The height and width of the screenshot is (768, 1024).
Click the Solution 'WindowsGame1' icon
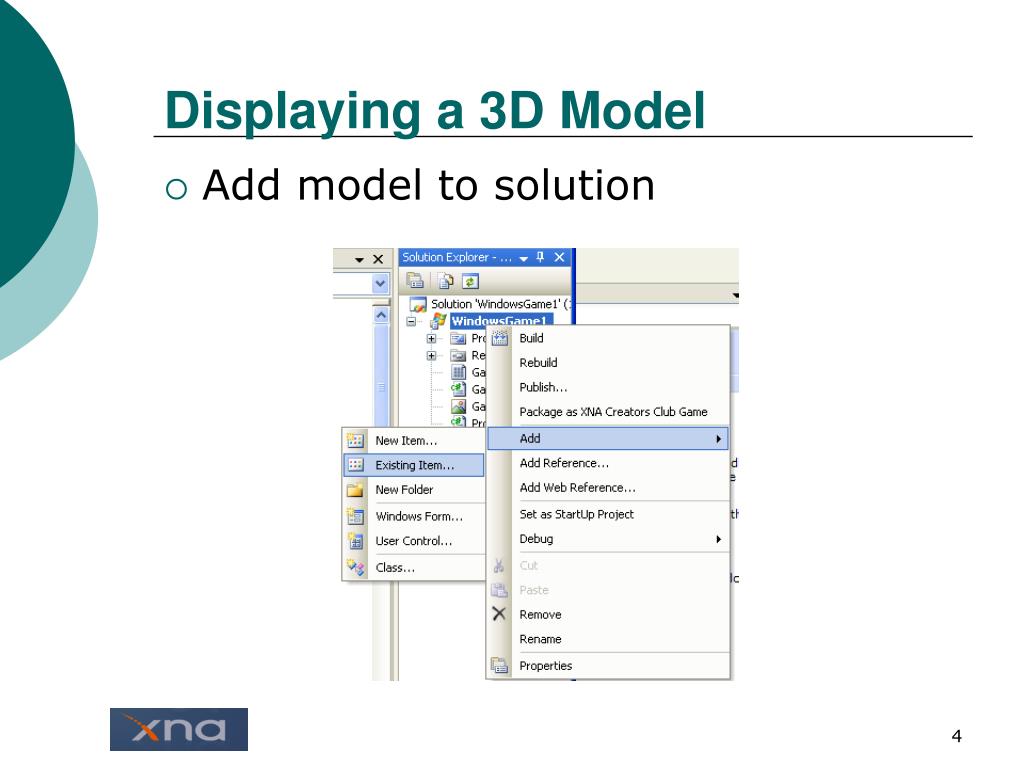click(x=418, y=304)
